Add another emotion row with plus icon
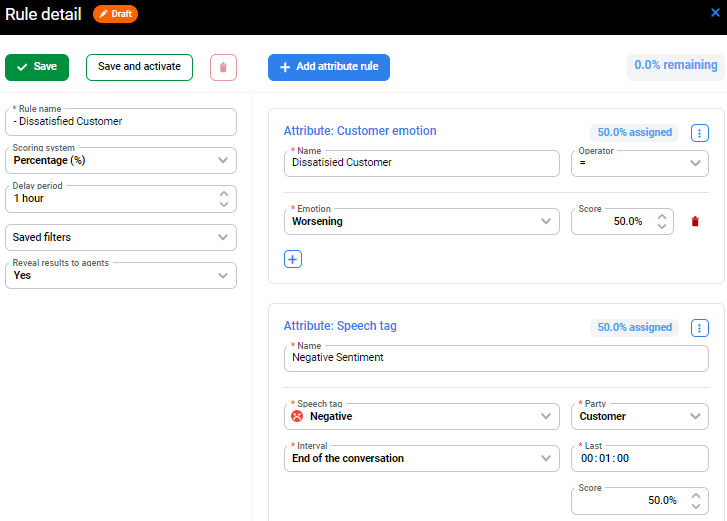727x521 pixels. click(x=293, y=259)
